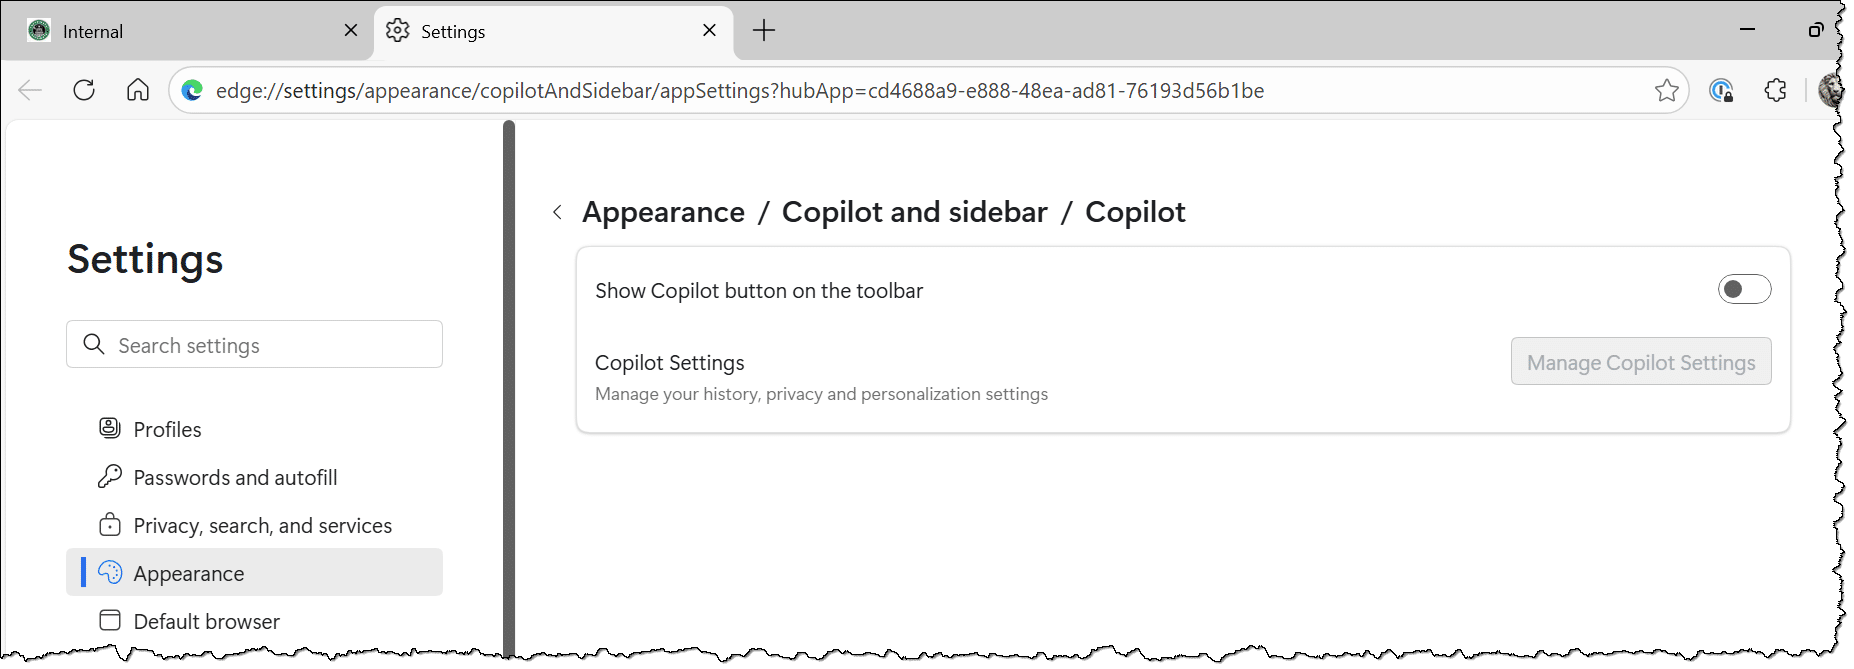The height and width of the screenshot is (669, 1854).
Task: Go back using the breadcrumb chevron
Action: (x=558, y=212)
